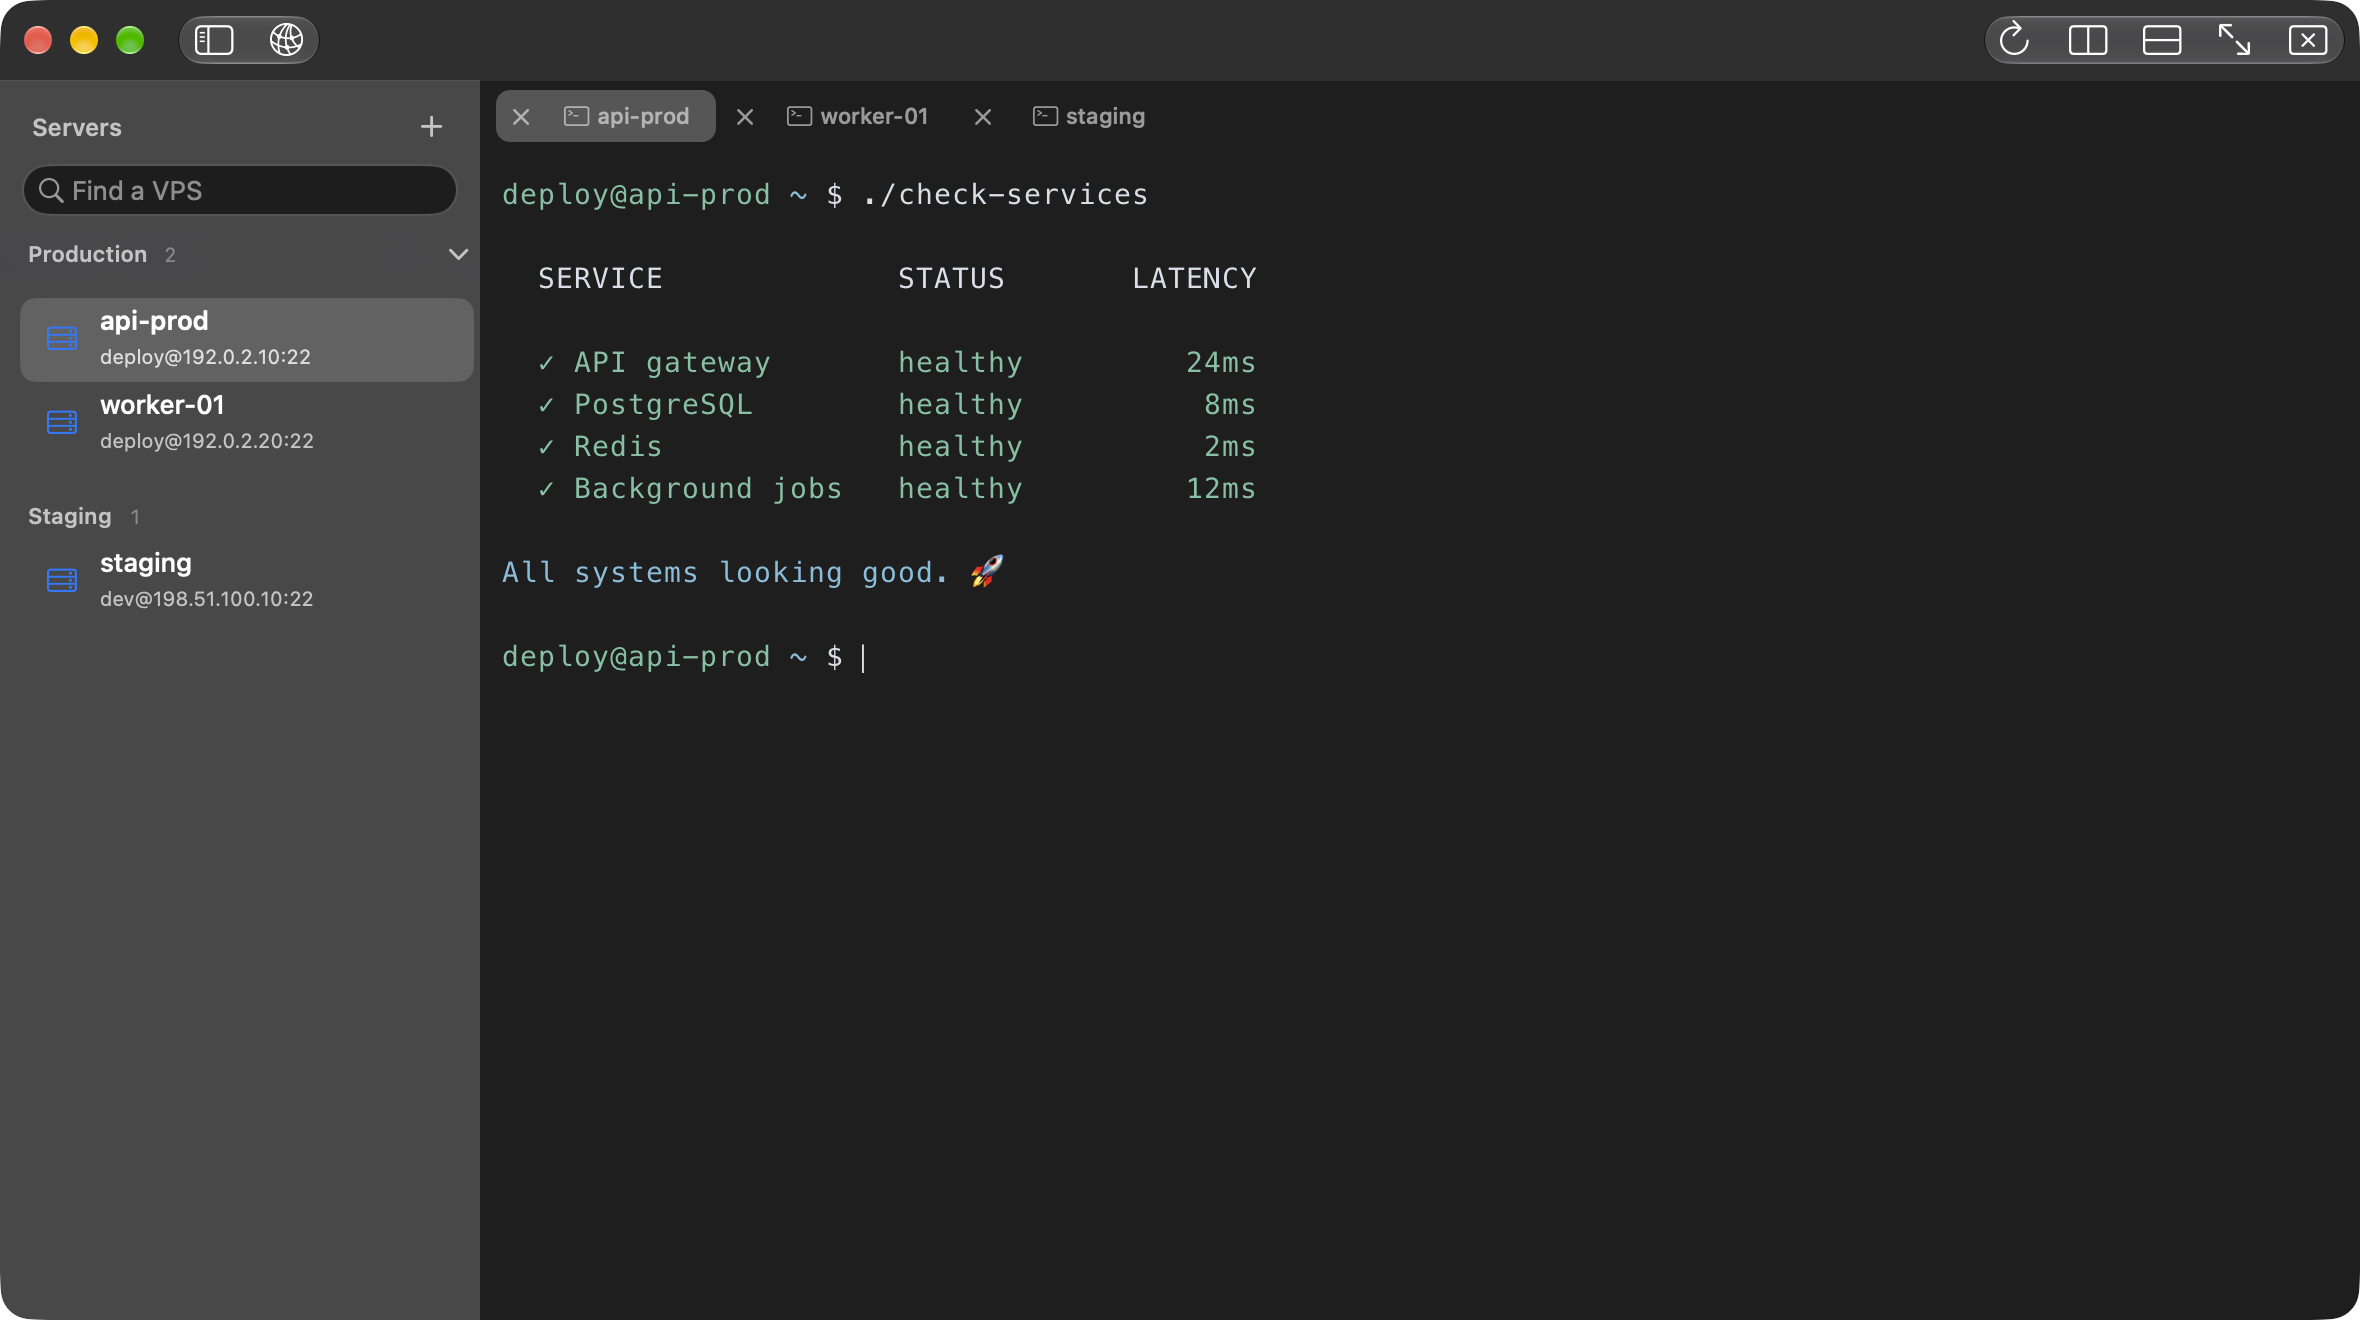Click the 8ms latency value

[1230, 404]
